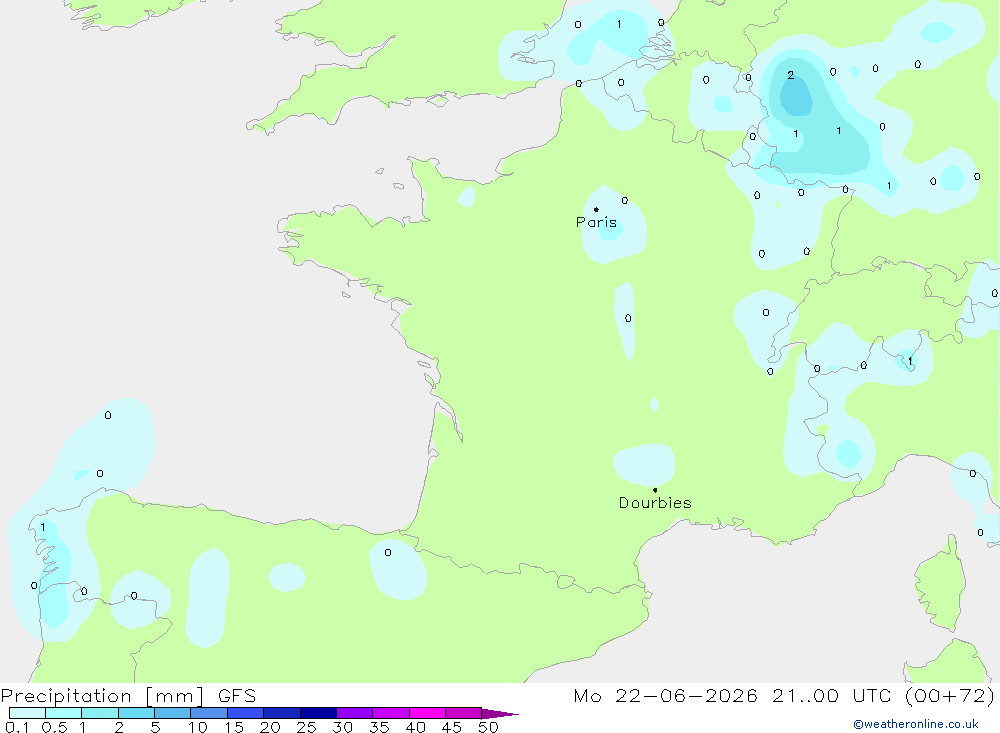Click the Dourbies location dot marker

[x=655, y=490]
